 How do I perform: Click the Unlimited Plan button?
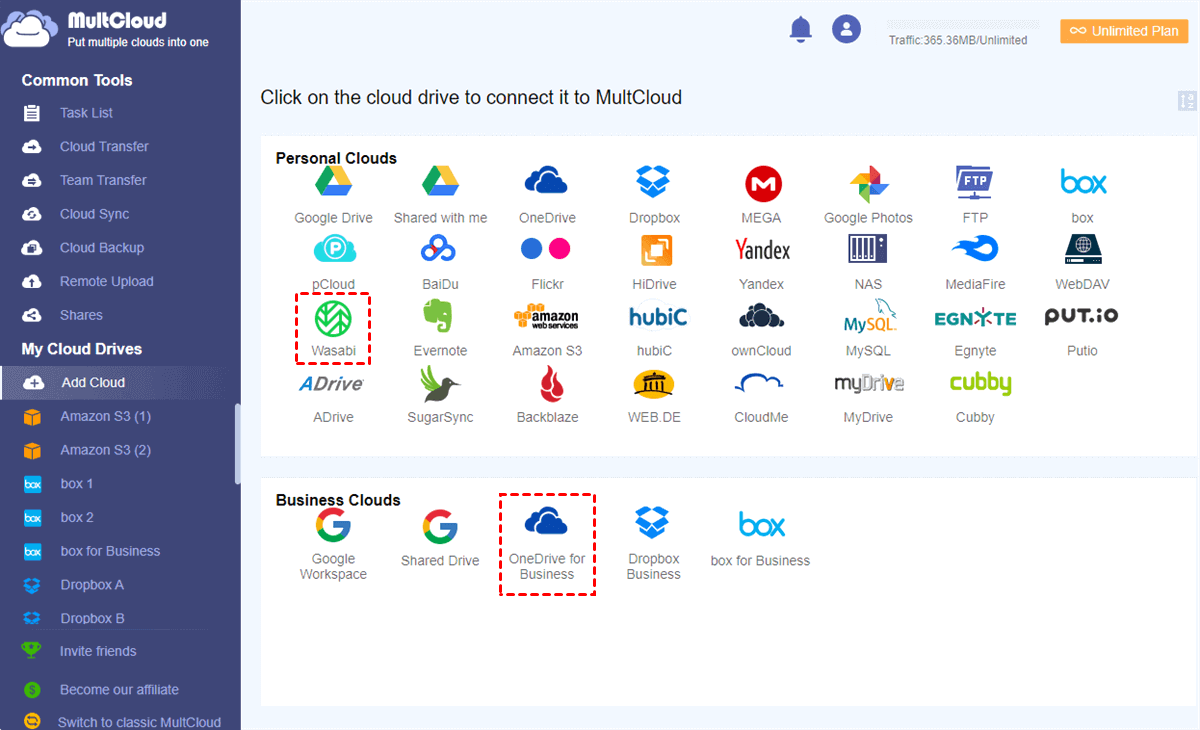coord(1124,31)
